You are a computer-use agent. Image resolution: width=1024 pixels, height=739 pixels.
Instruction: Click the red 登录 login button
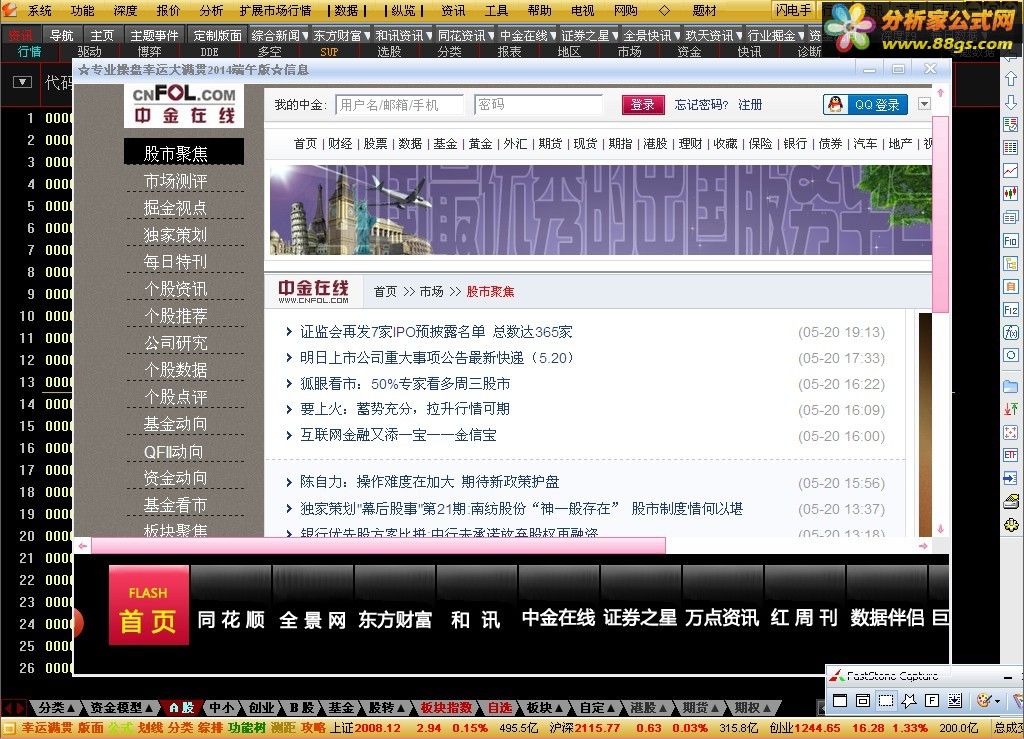(643, 104)
